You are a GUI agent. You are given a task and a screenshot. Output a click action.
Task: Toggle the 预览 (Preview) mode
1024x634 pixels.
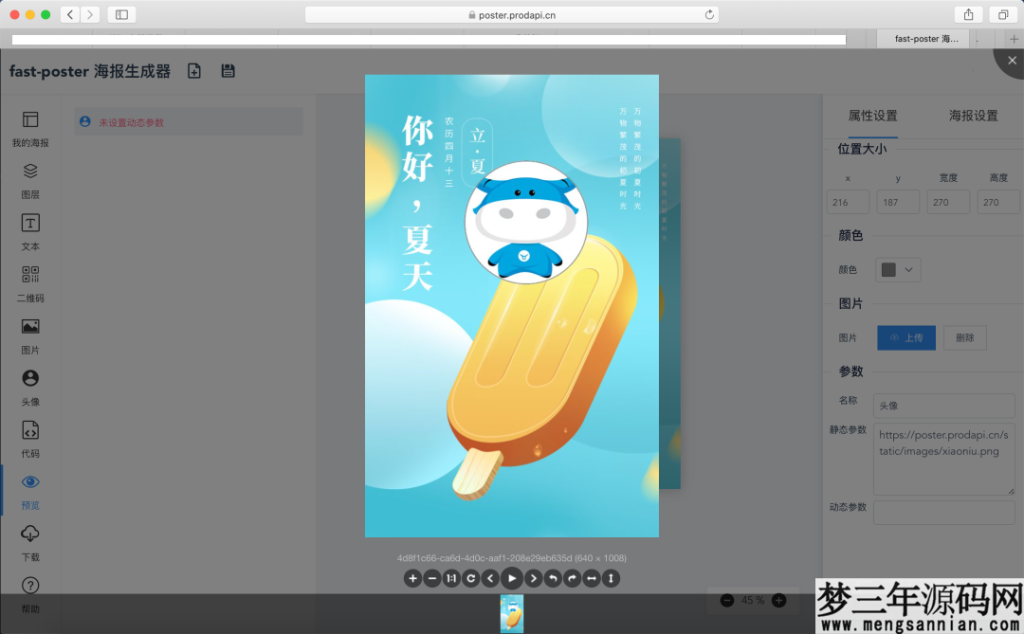(x=30, y=491)
